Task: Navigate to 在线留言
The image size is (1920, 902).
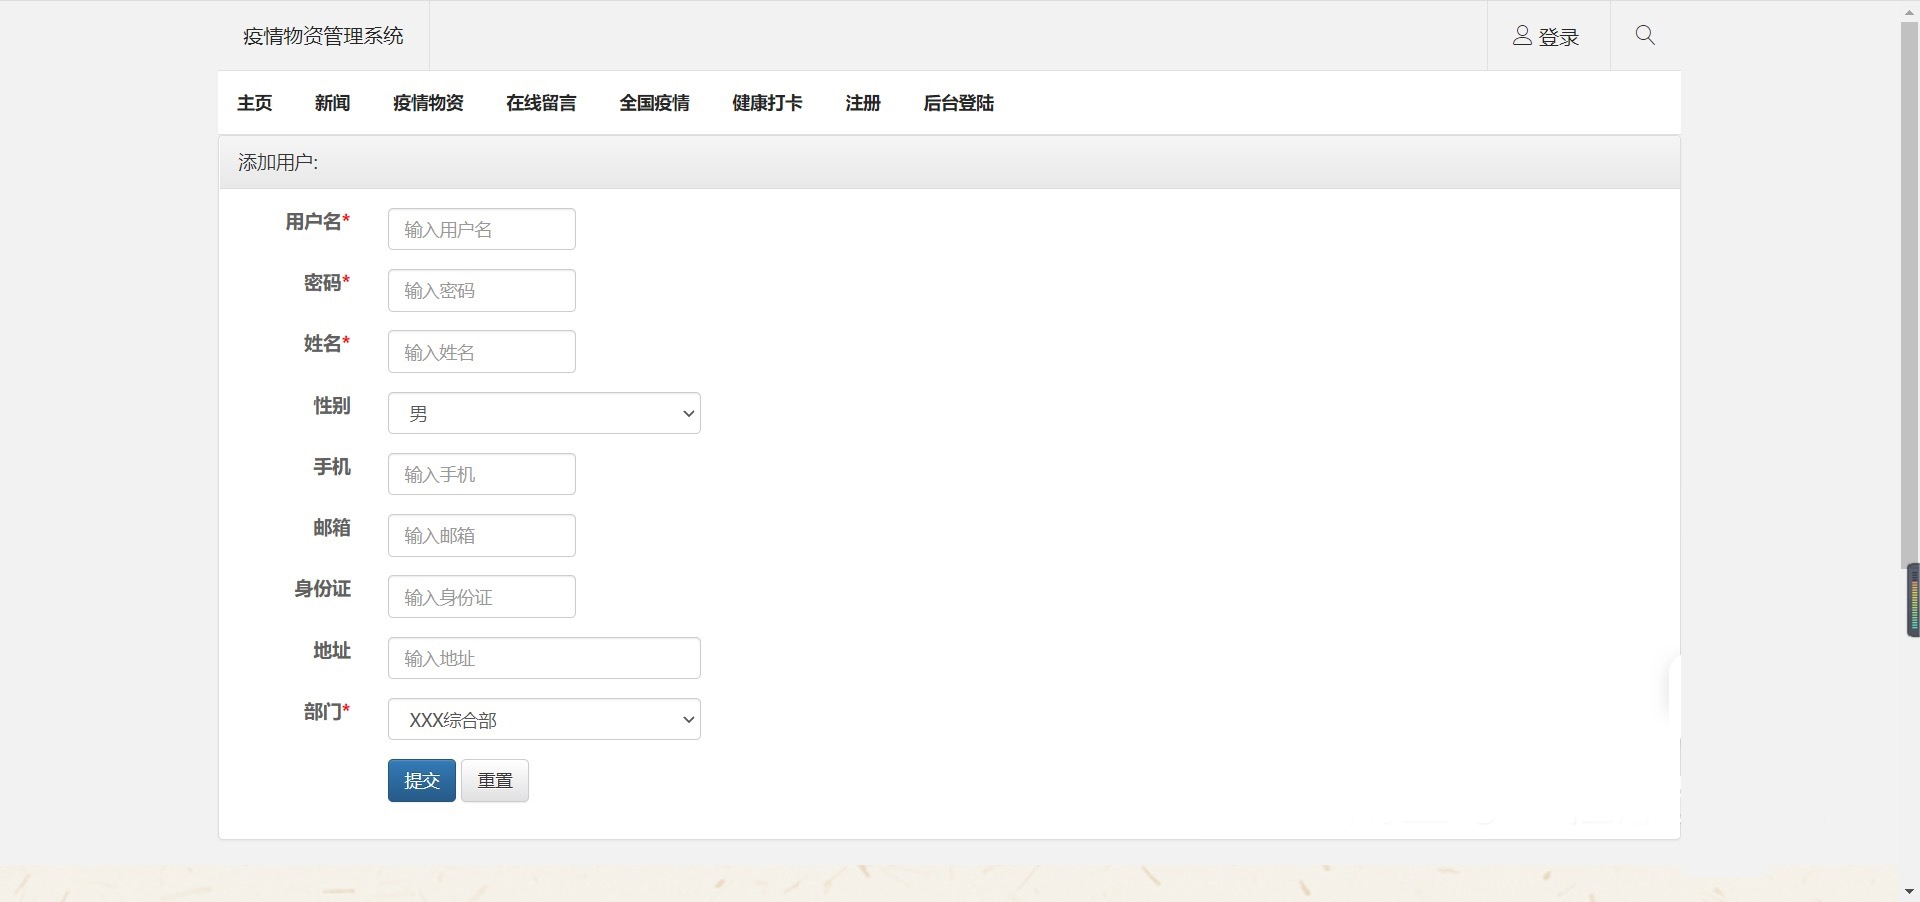Action: click(x=541, y=103)
